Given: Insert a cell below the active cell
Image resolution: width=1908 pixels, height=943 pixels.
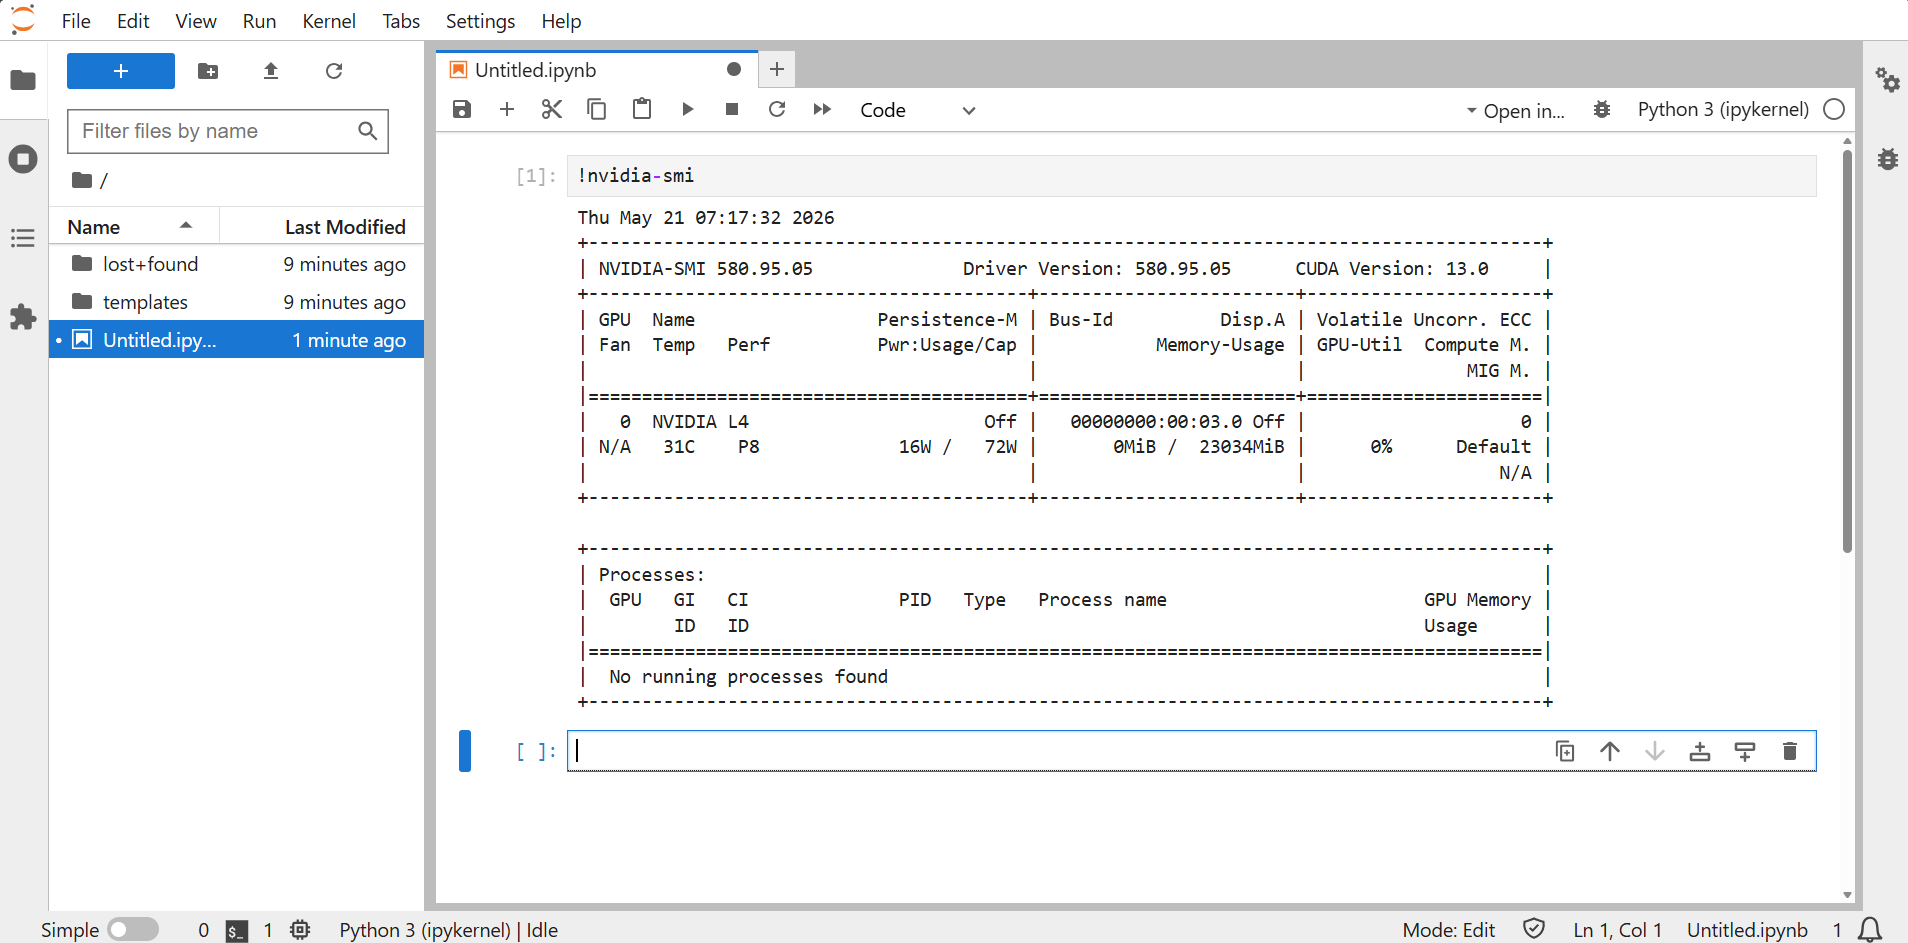Looking at the screenshot, I should point(1745,751).
